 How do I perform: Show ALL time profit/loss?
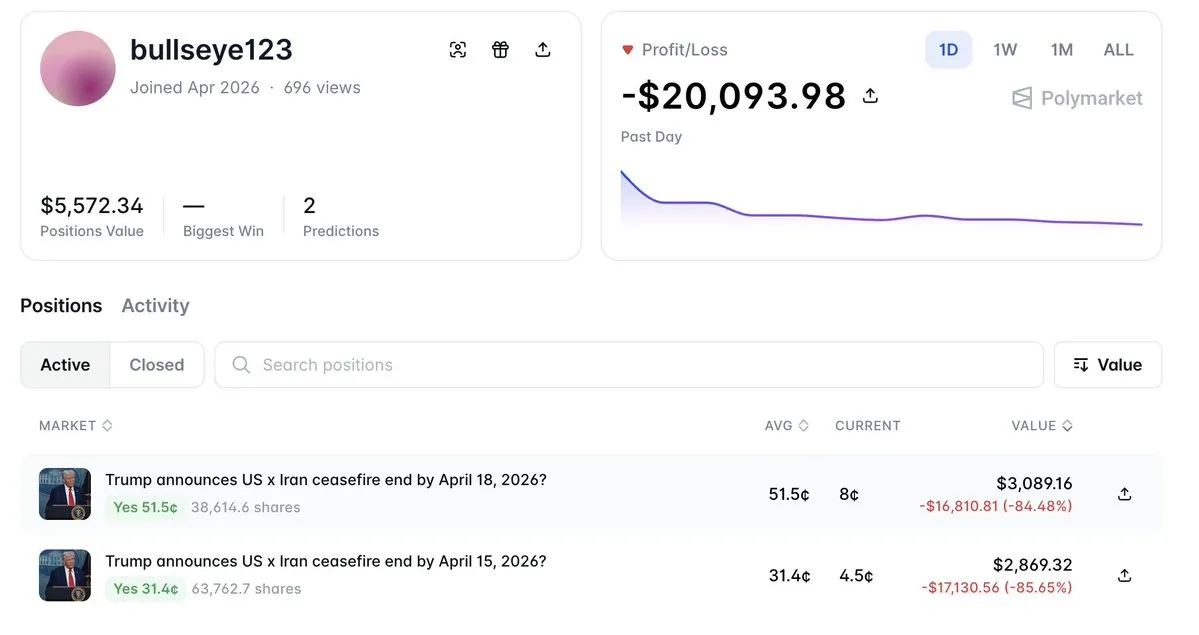[x=1118, y=50]
